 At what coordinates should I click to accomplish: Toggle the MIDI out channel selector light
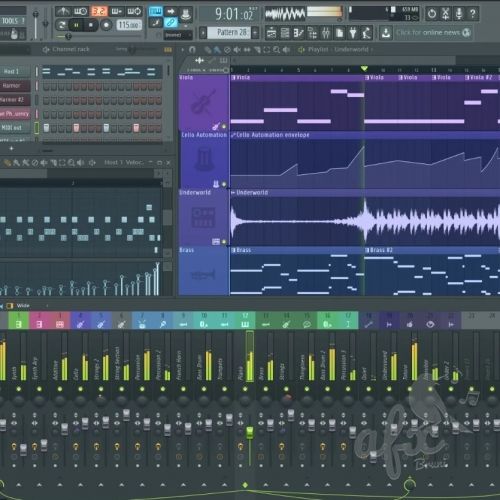click(x=36, y=128)
